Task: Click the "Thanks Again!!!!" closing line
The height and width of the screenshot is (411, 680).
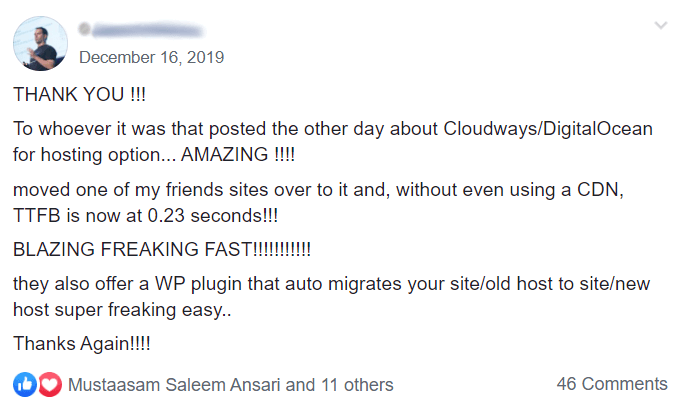Action: tap(82, 343)
